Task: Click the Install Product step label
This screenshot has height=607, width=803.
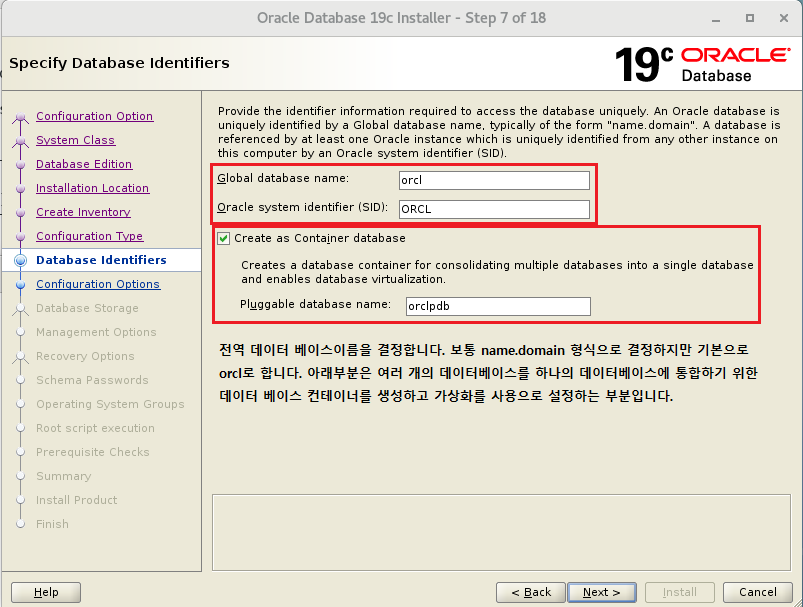Action: coord(76,500)
